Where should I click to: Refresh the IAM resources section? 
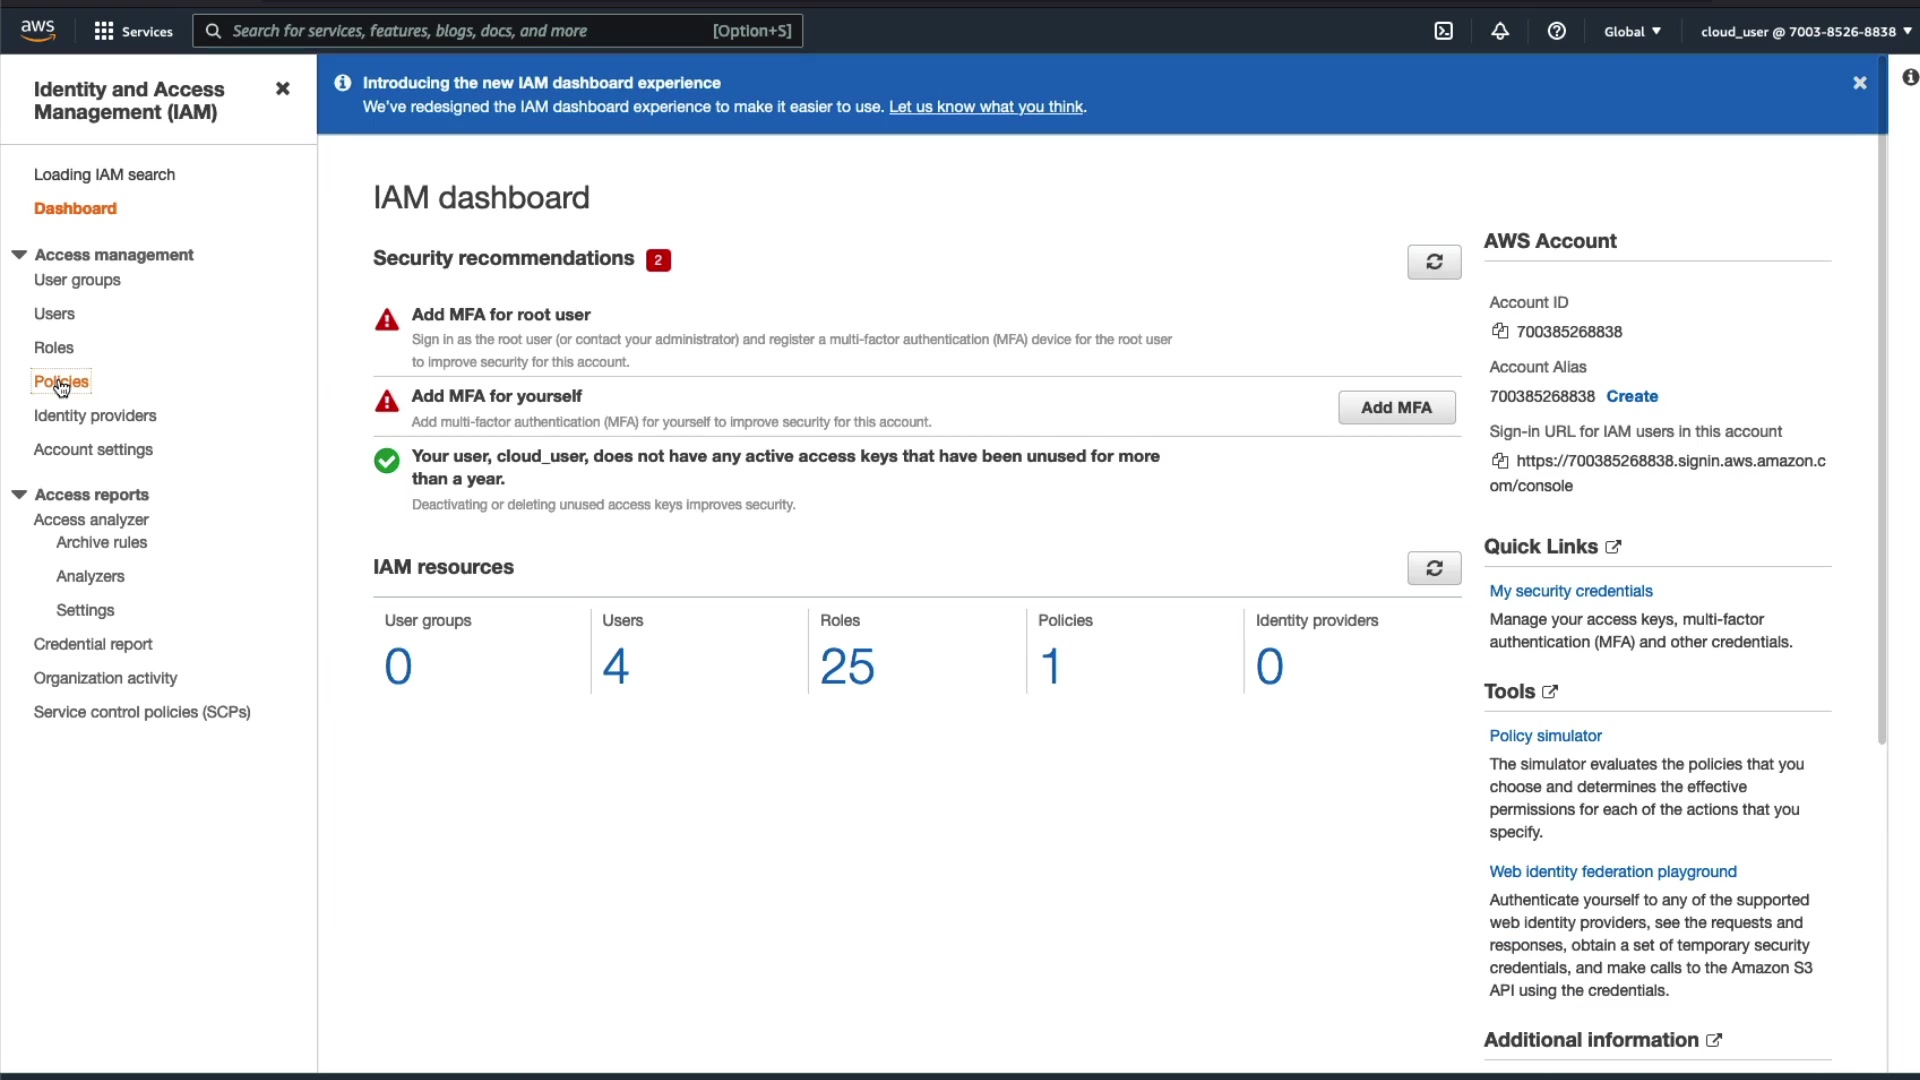point(1433,568)
